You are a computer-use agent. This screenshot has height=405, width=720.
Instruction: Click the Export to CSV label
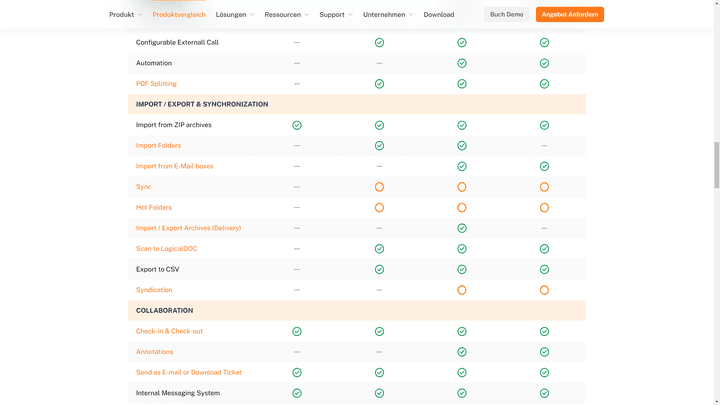(x=158, y=269)
